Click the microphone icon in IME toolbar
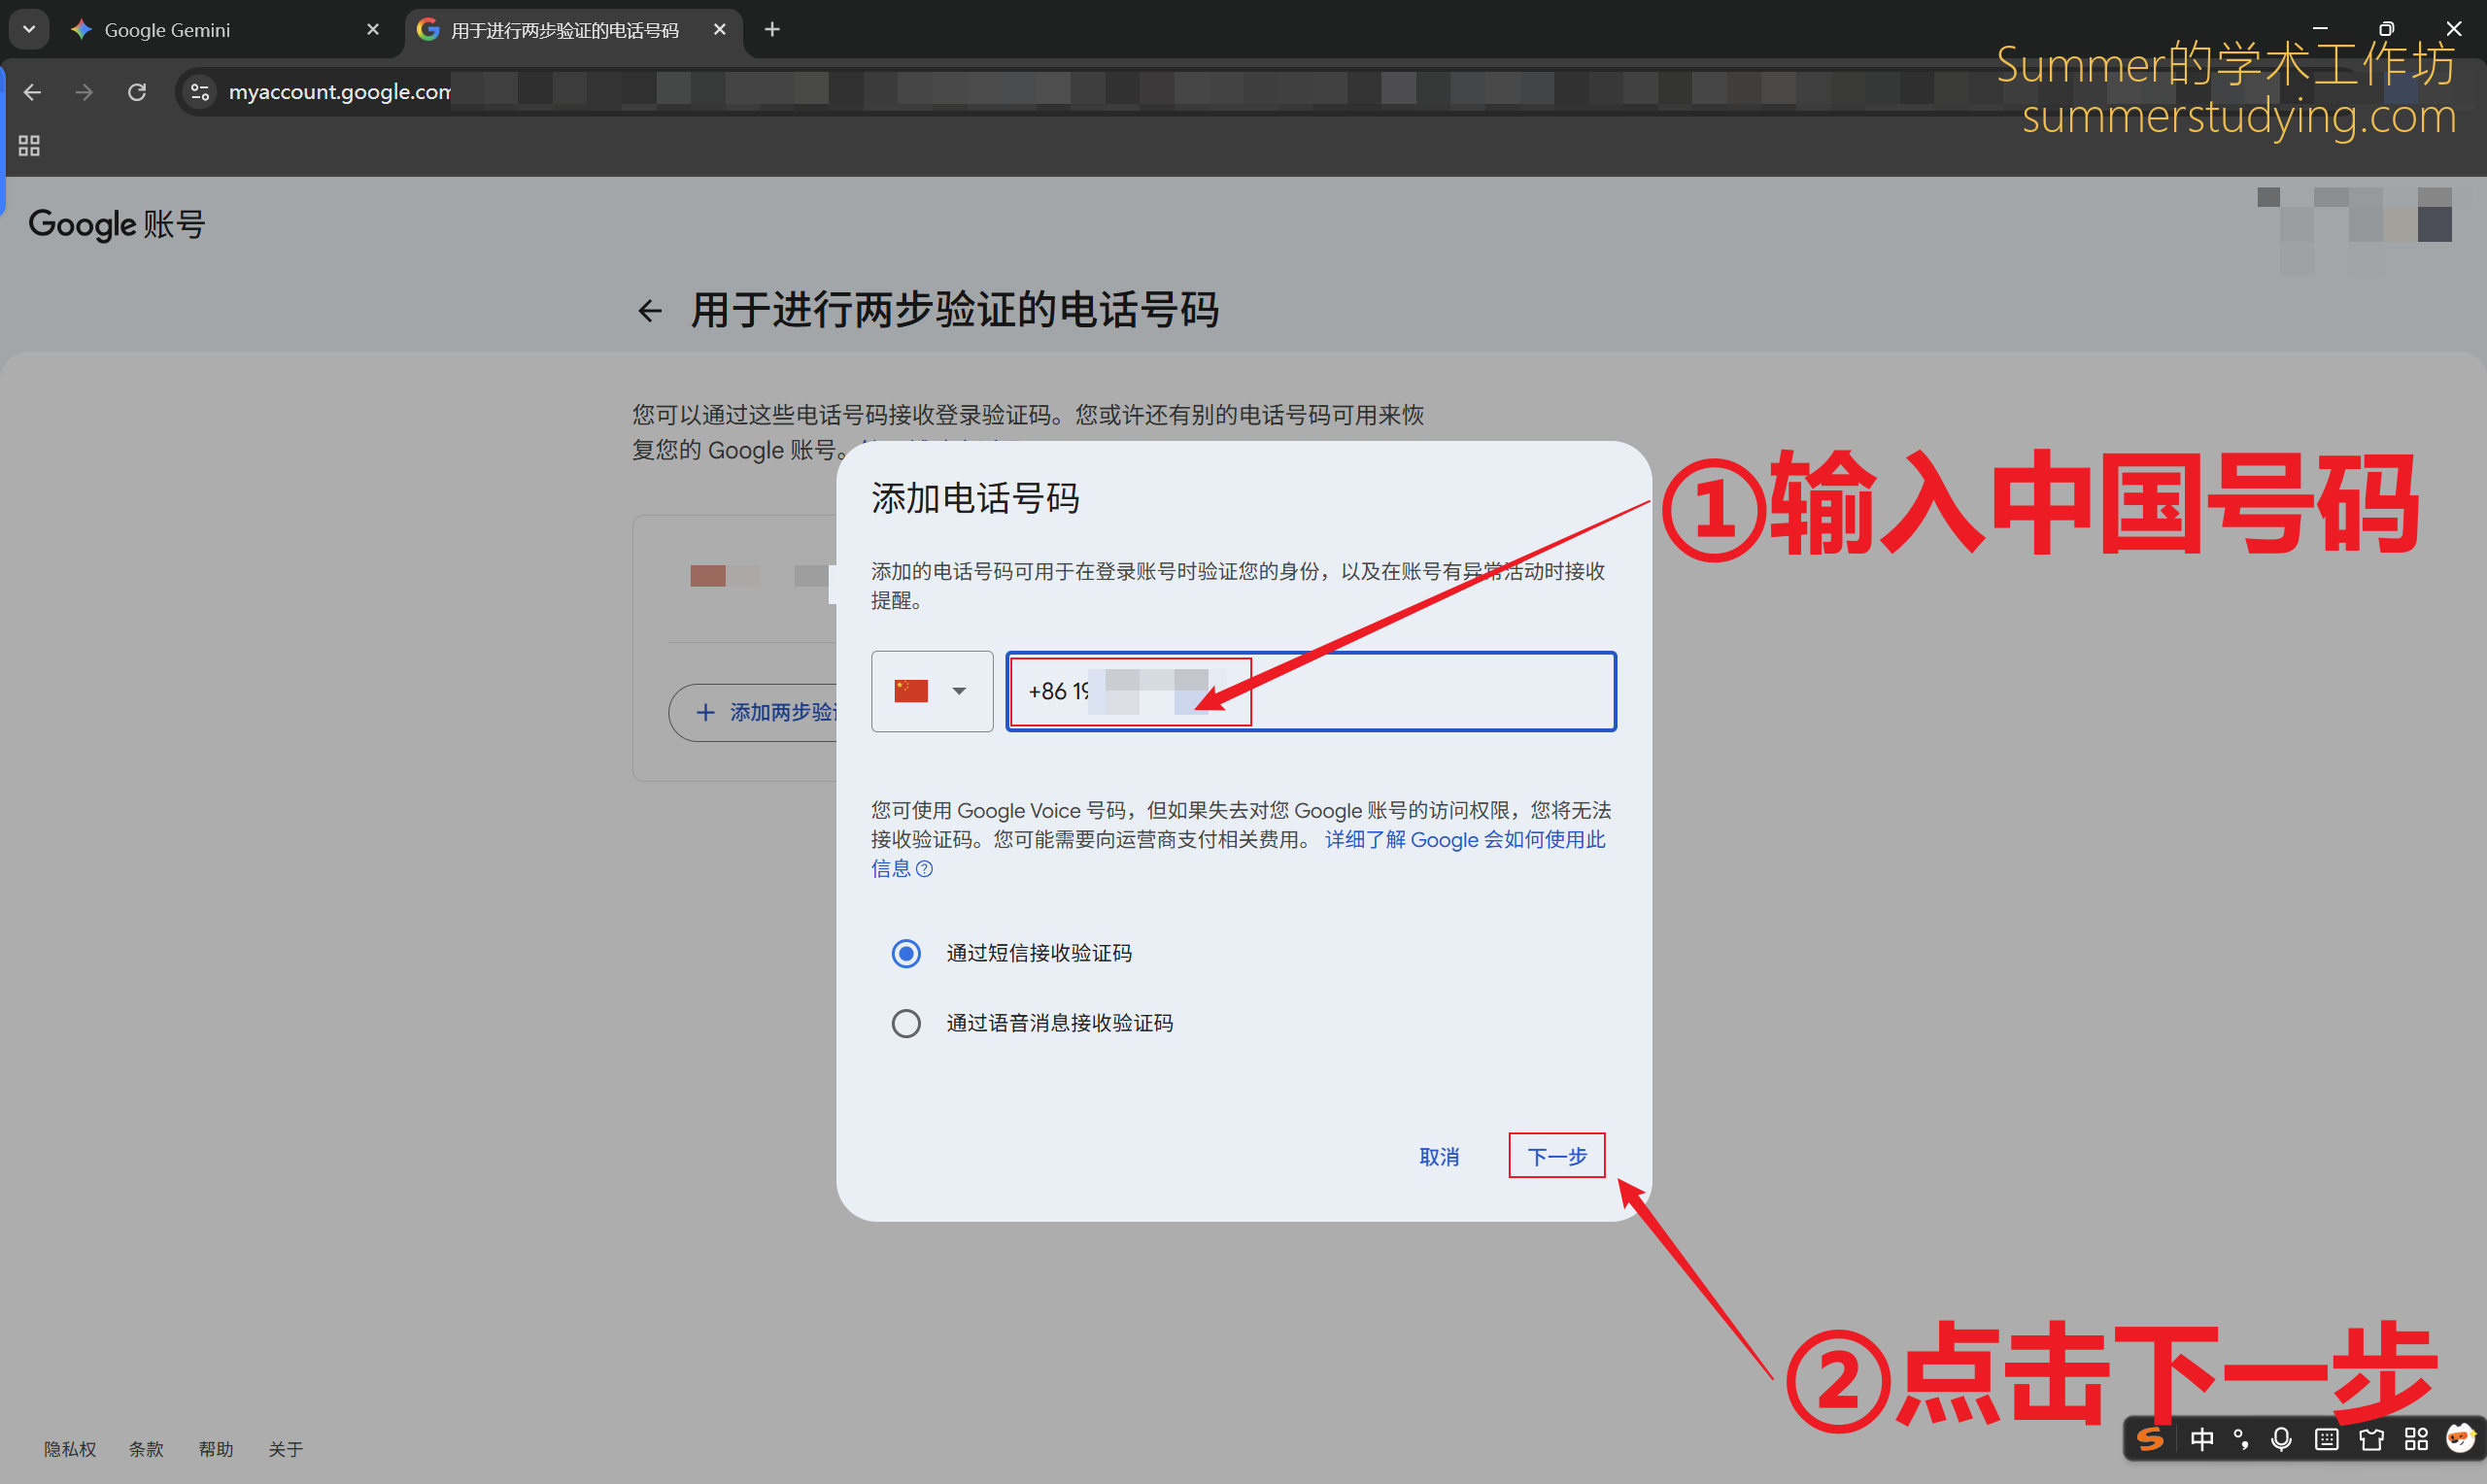The image size is (2487, 1484). [x=2281, y=1439]
